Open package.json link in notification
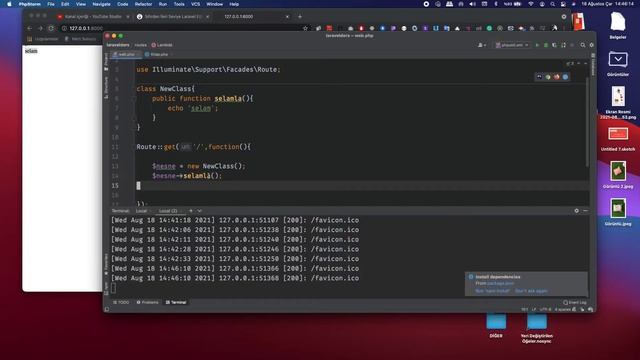Screen dimensions: 640x360 tap(501, 283)
